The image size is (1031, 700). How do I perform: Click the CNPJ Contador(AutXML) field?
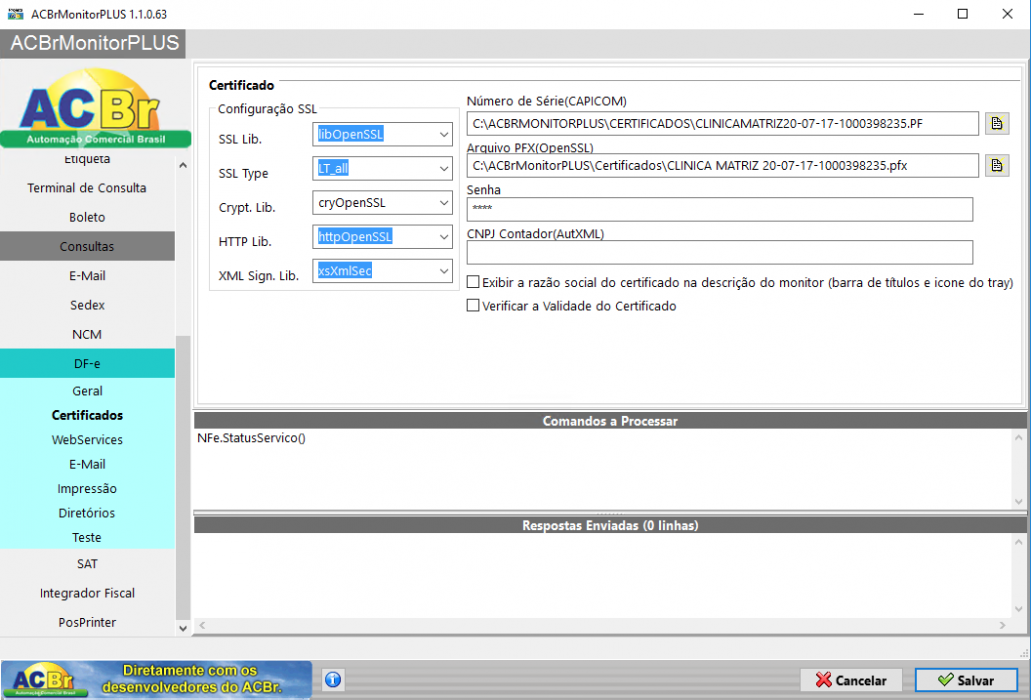point(720,252)
